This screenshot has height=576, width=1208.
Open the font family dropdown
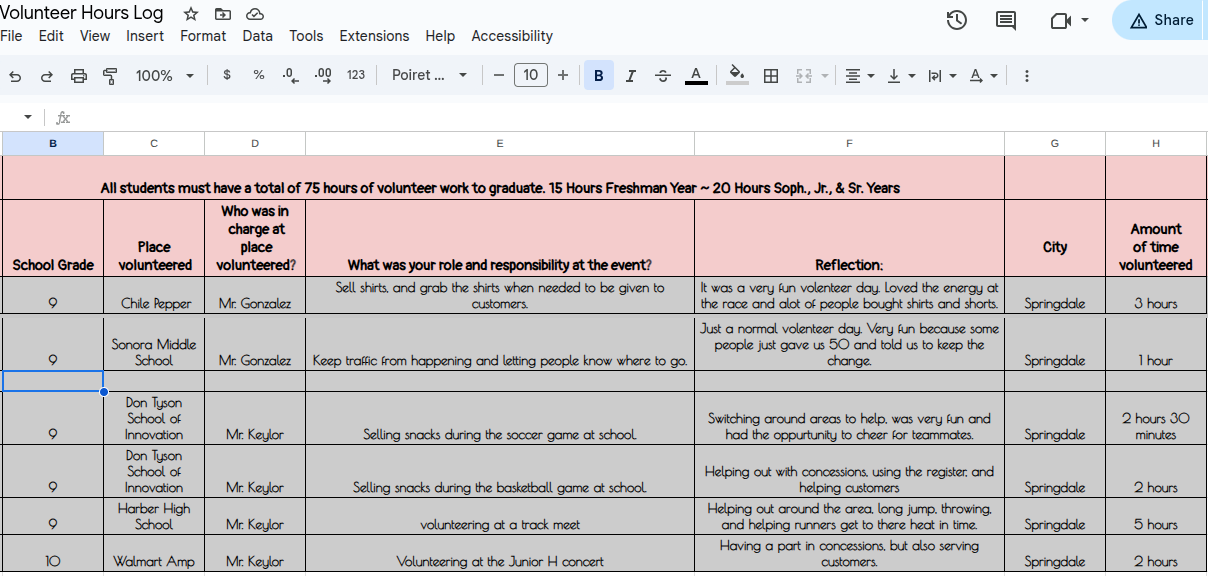coord(429,75)
